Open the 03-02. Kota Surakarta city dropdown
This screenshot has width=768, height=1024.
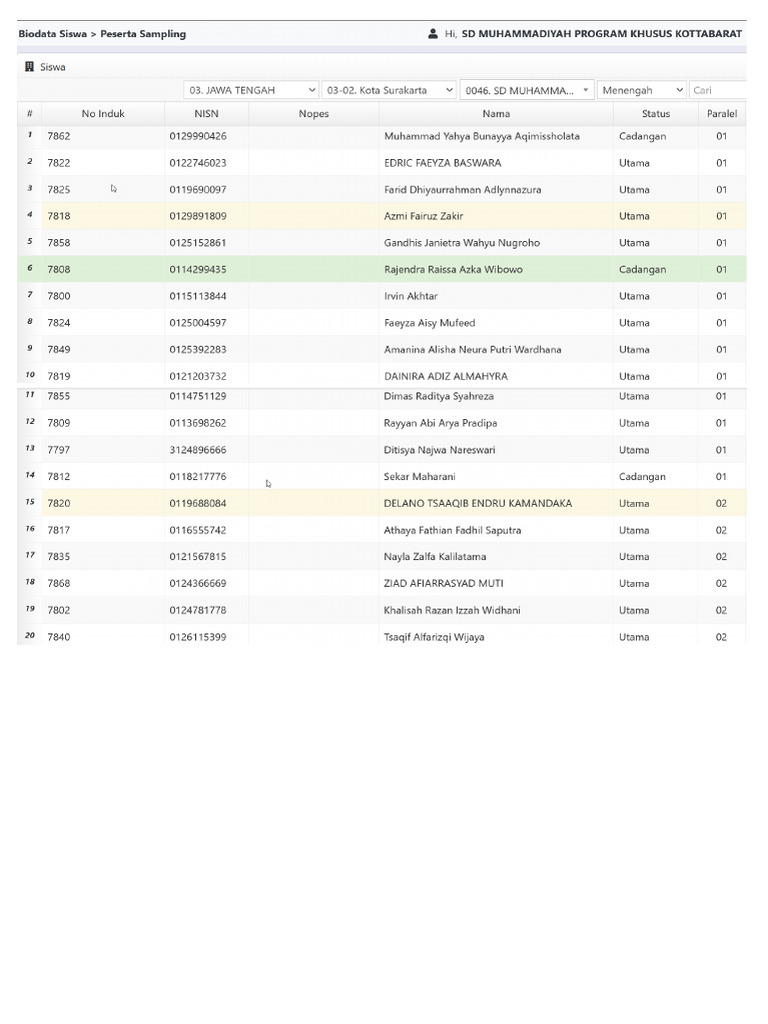click(389, 90)
